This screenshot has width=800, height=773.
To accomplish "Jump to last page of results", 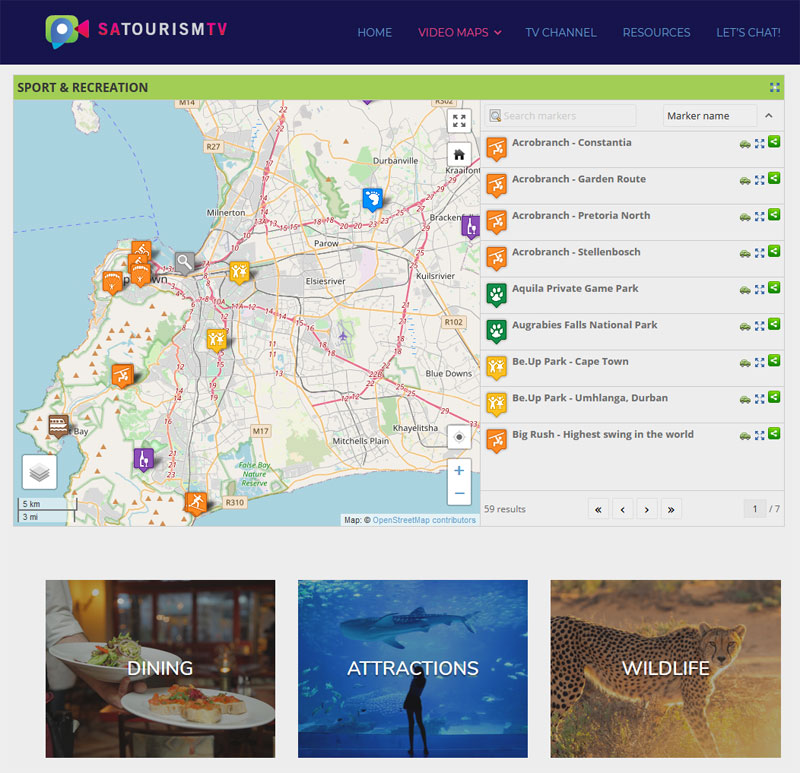I will [671, 509].
